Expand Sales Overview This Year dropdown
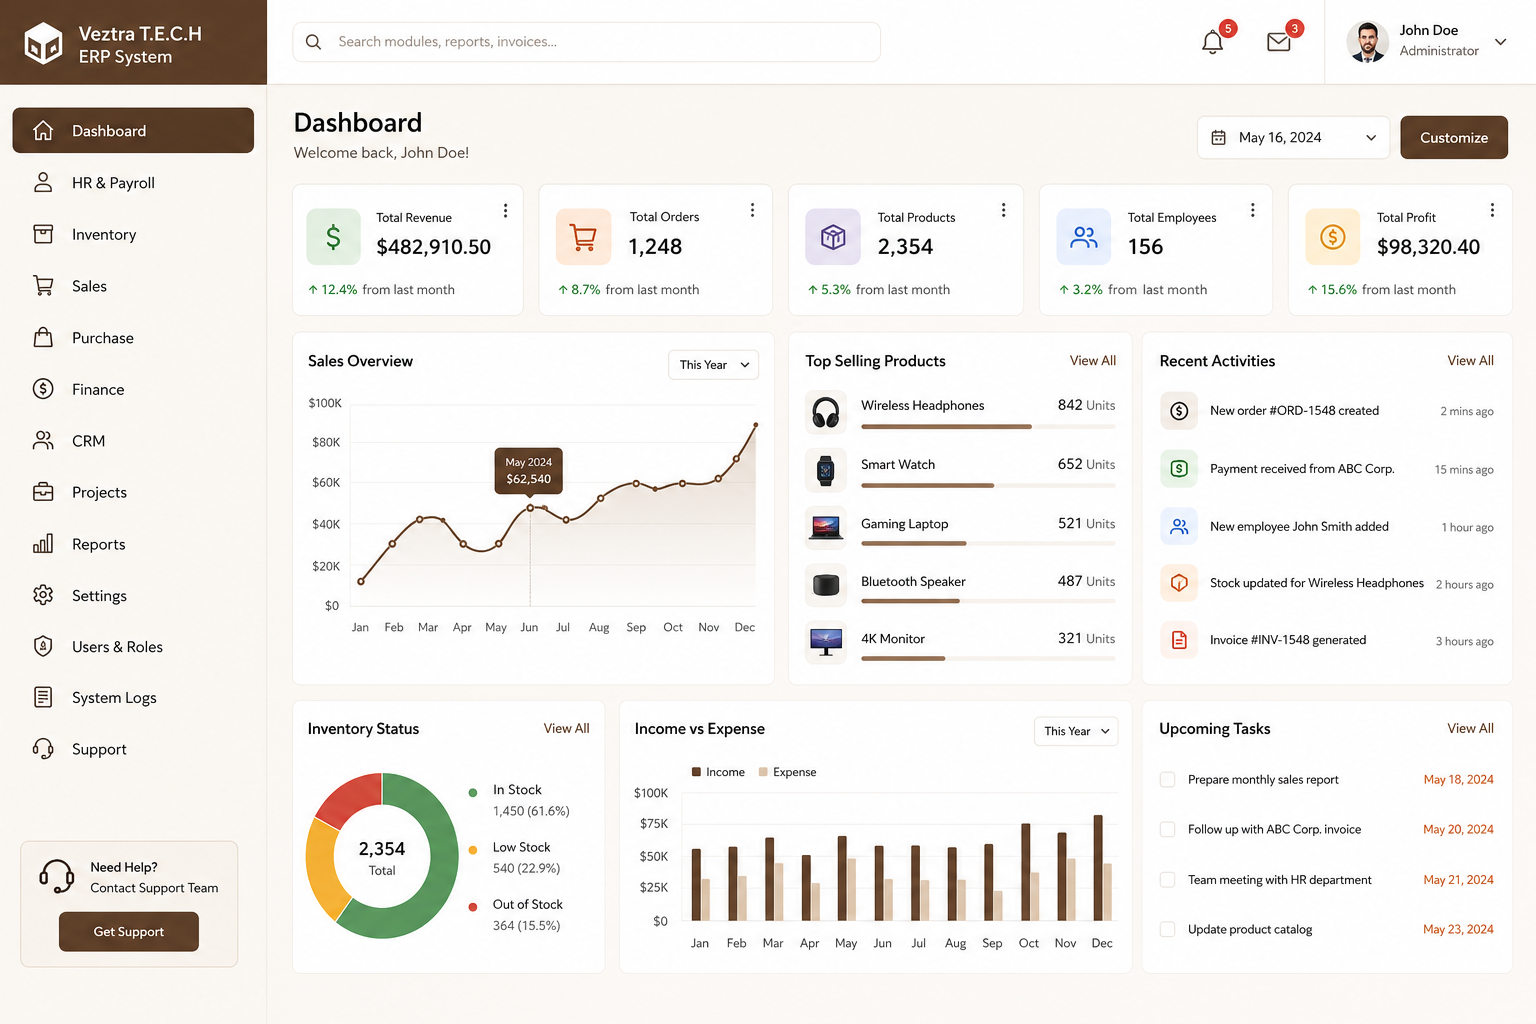 coord(713,365)
